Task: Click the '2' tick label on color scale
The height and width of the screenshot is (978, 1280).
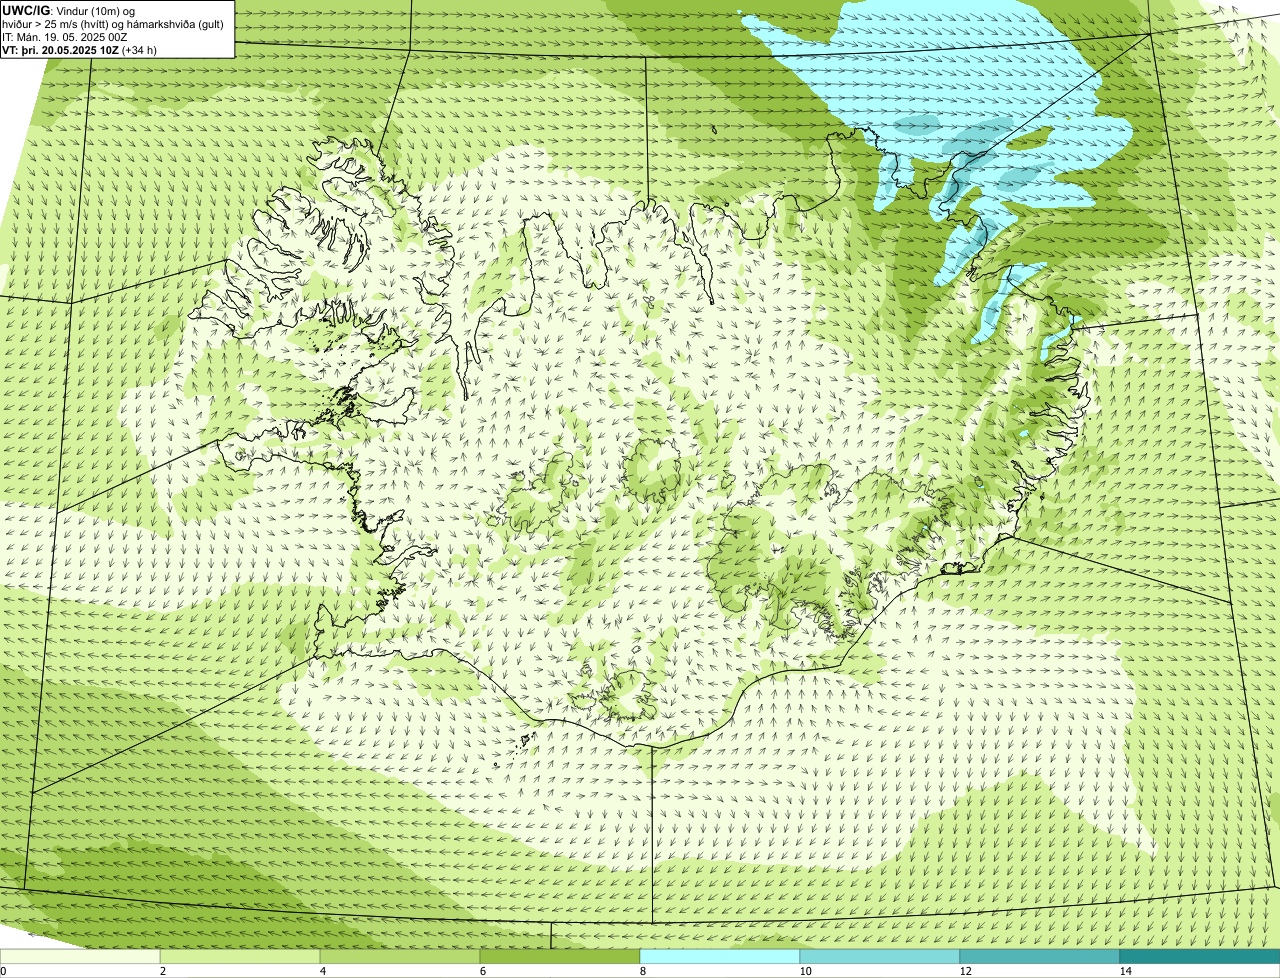Action: pyautogui.click(x=162, y=971)
